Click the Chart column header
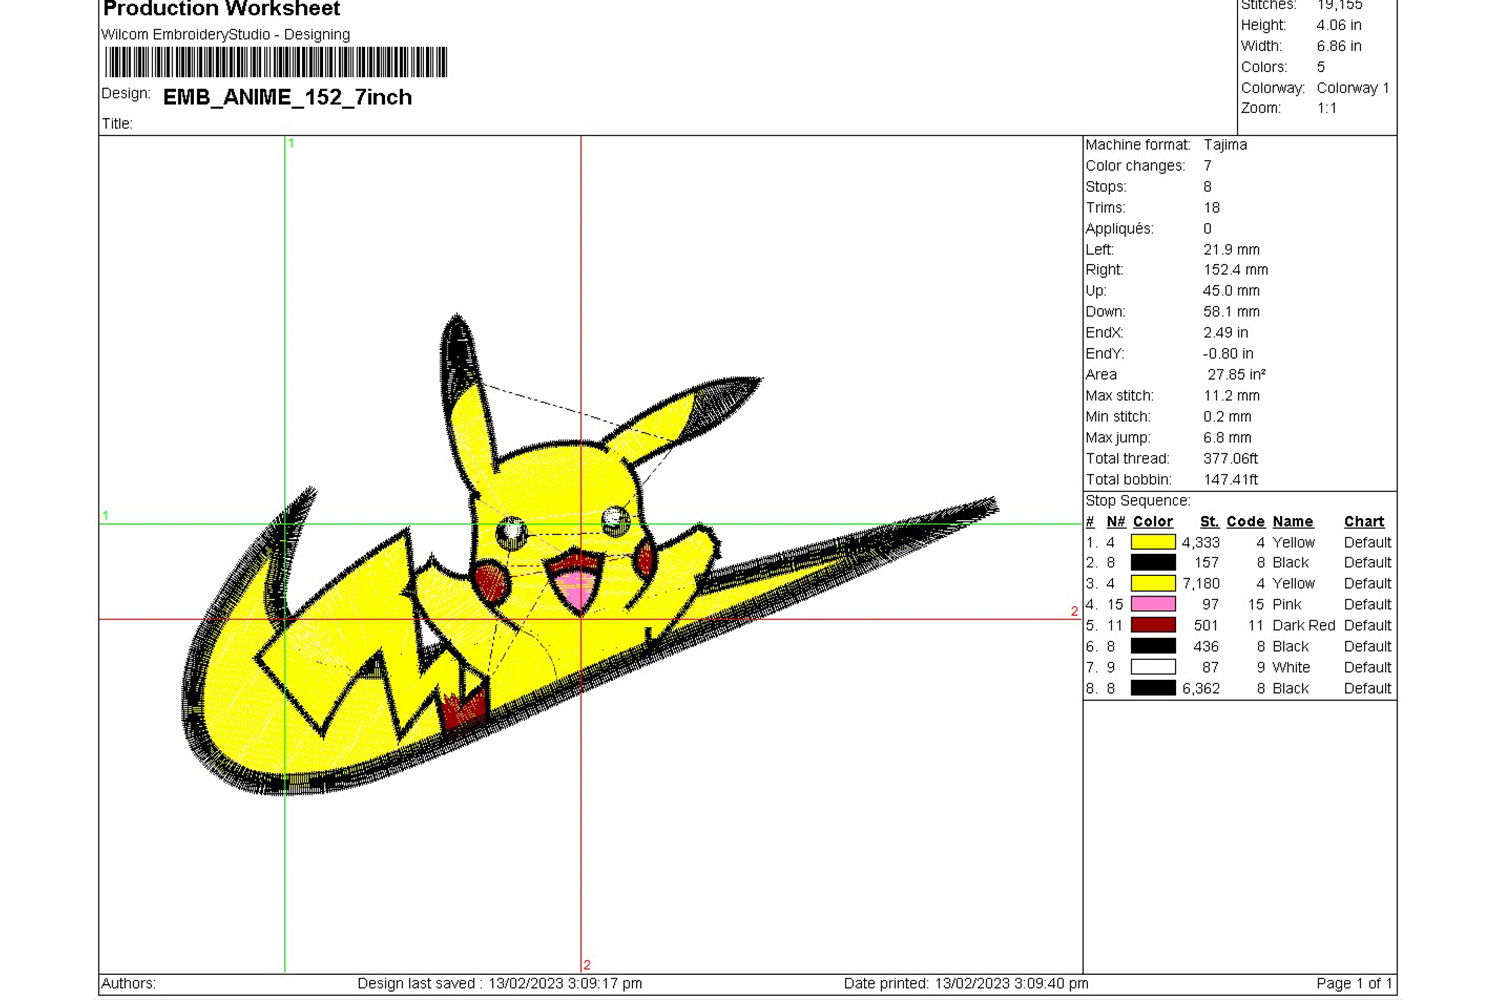Viewport: 1502px width, 1000px height. 1364,521
